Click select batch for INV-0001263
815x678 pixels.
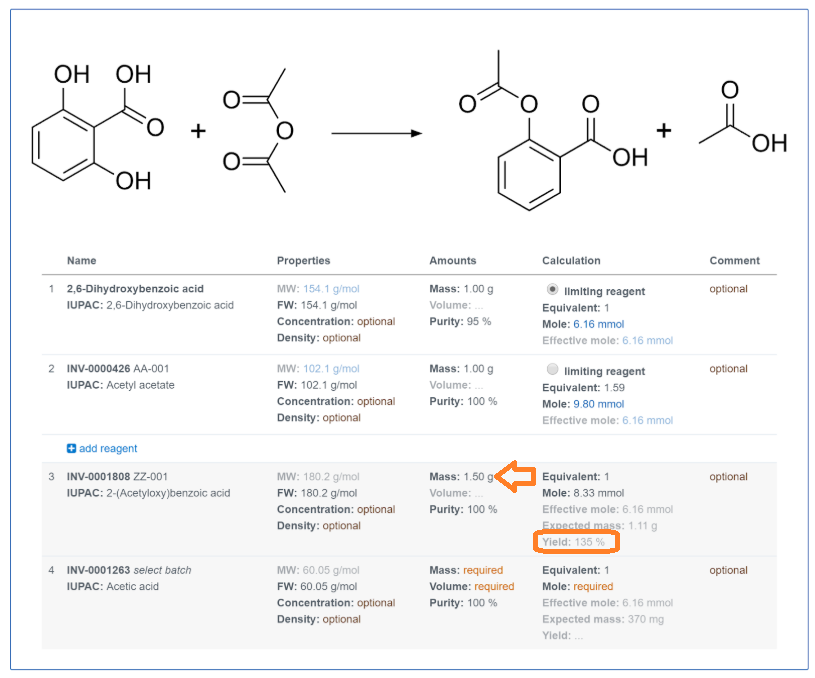point(162,570)
